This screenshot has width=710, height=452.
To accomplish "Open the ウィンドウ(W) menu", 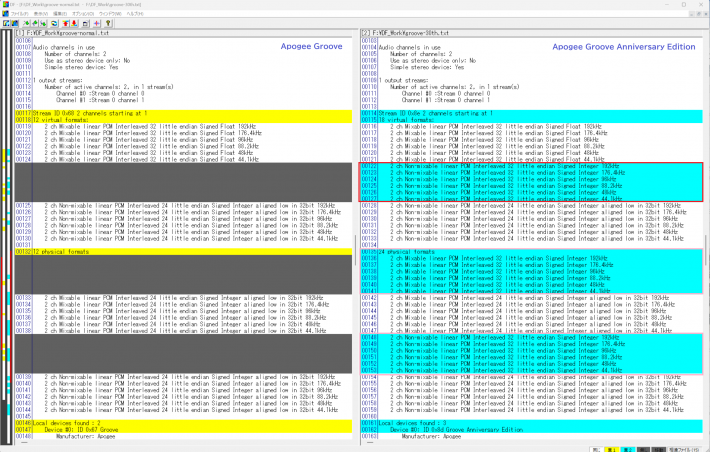I will coord(110,14).
